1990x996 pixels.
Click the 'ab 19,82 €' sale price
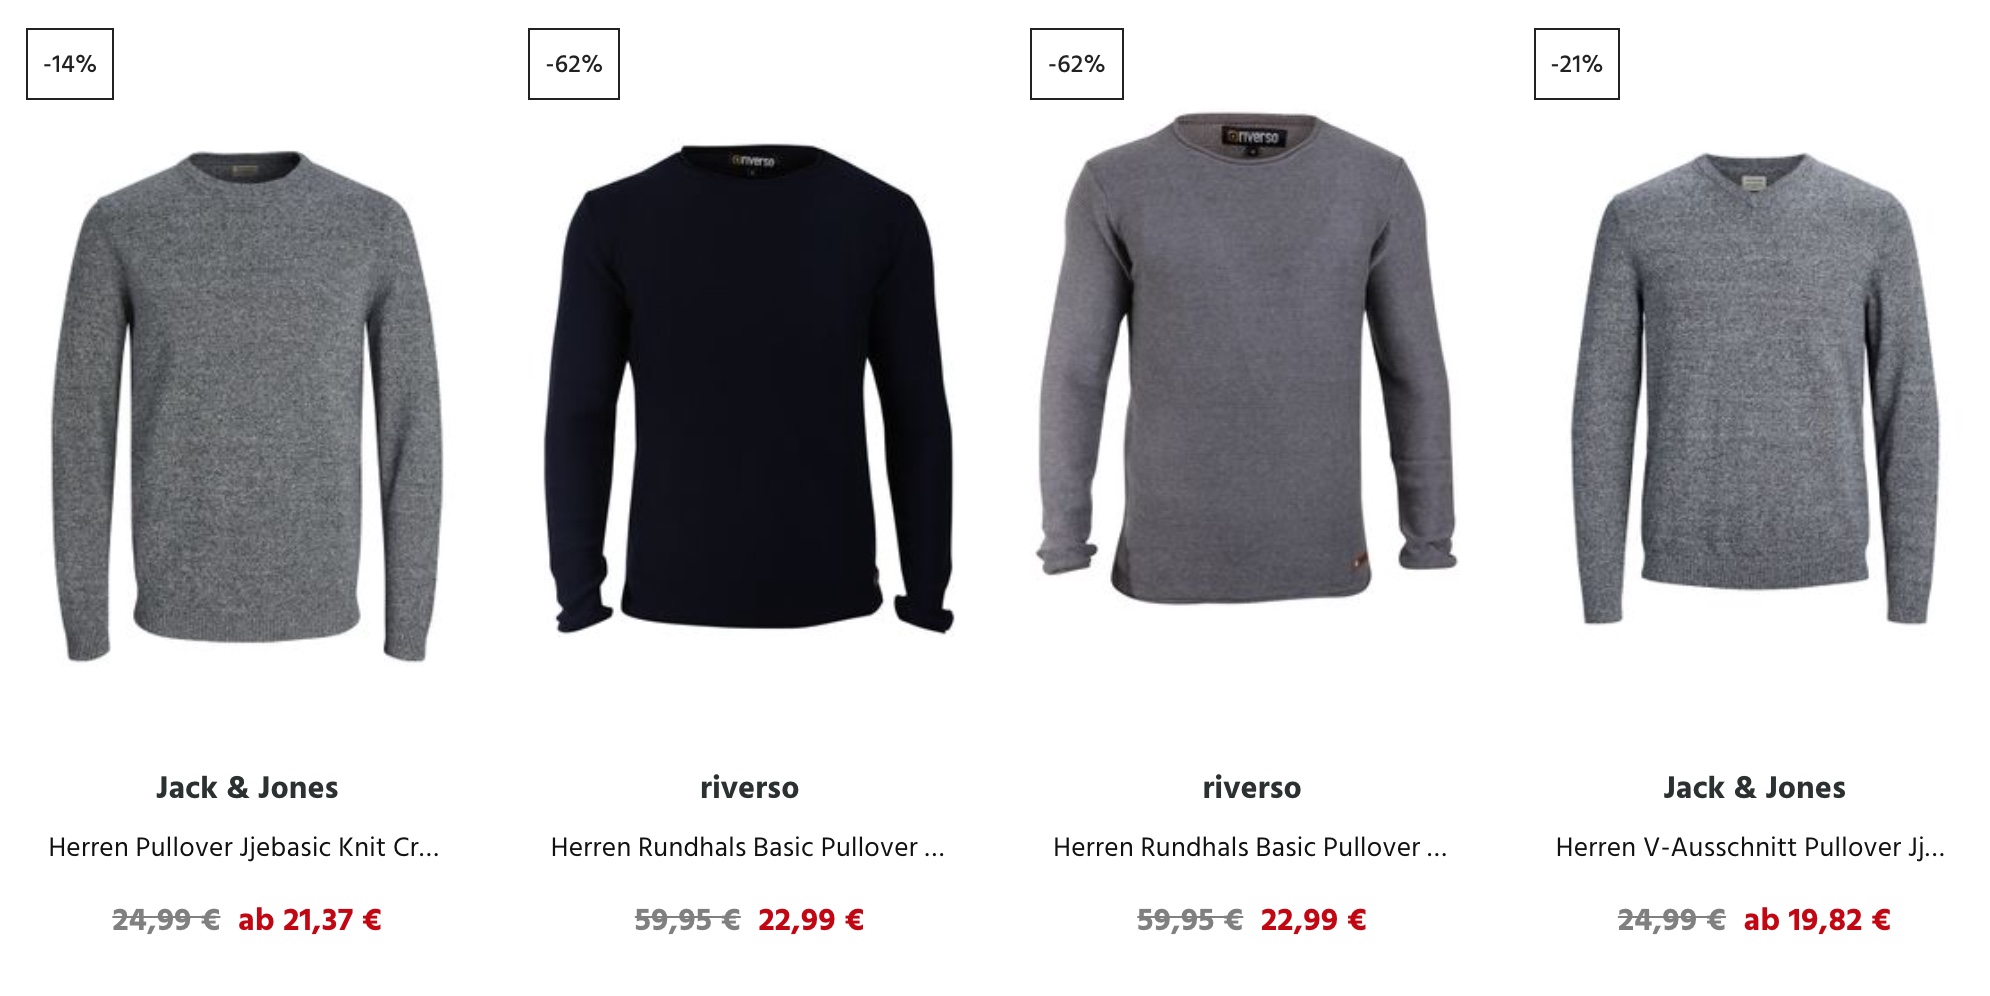click(1817, 920)
